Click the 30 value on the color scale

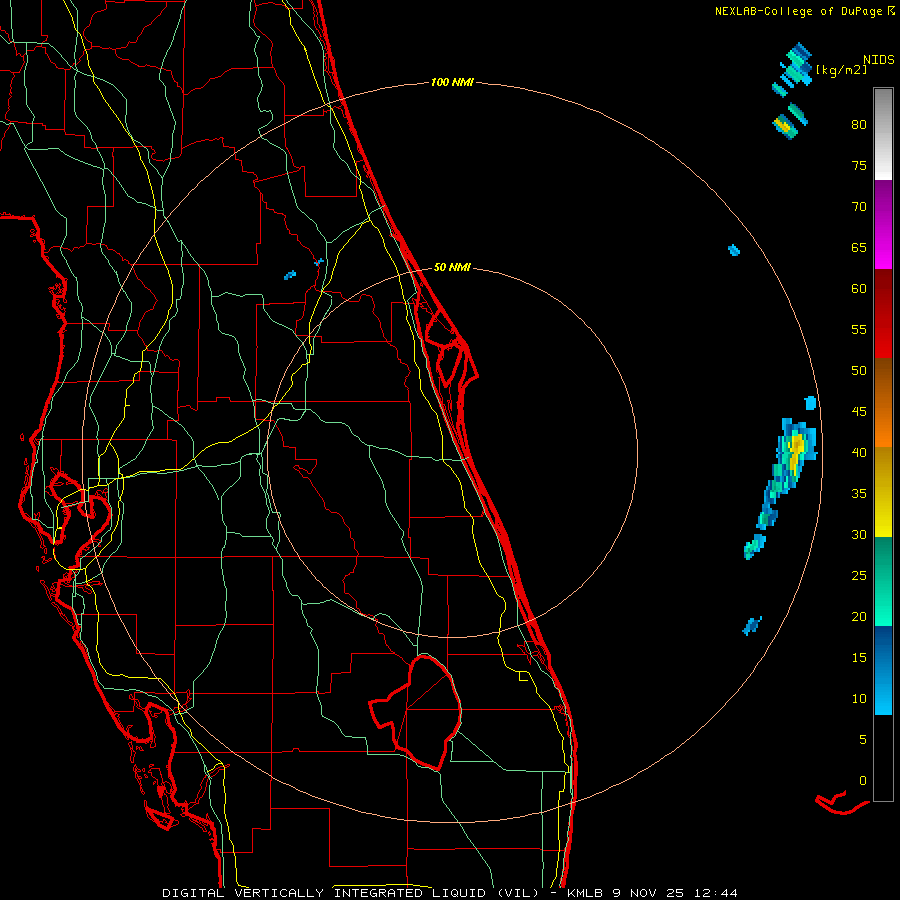[x=859, y=534]
